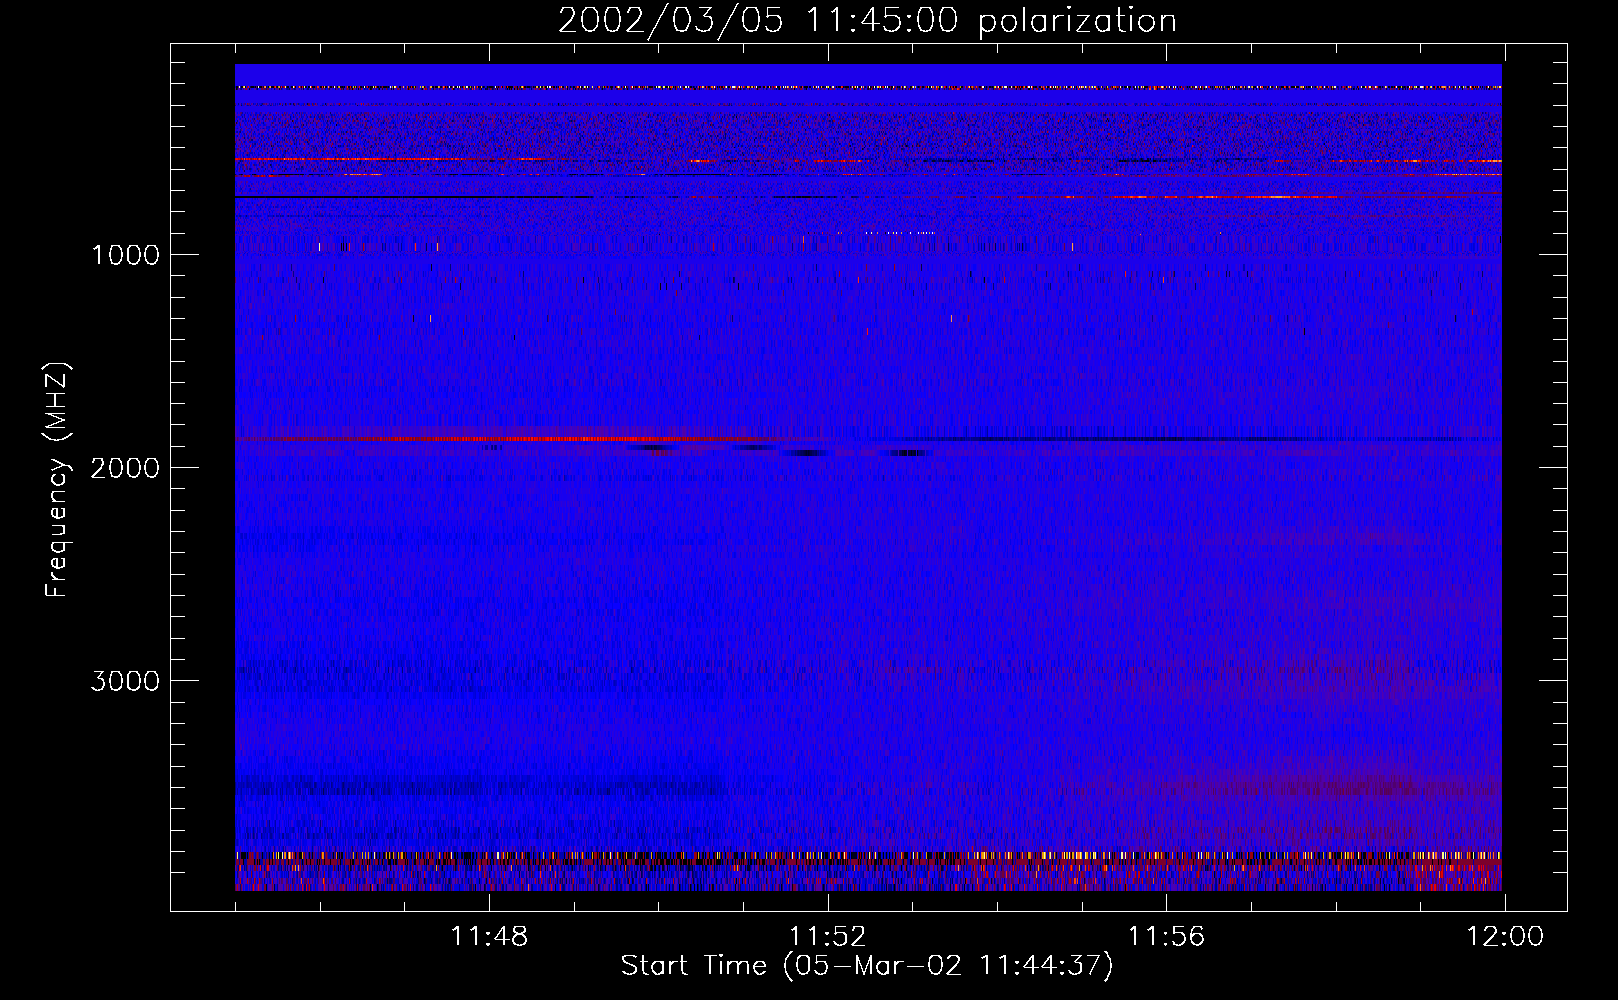Click the 11:48 time tick label

pos(489,937)
